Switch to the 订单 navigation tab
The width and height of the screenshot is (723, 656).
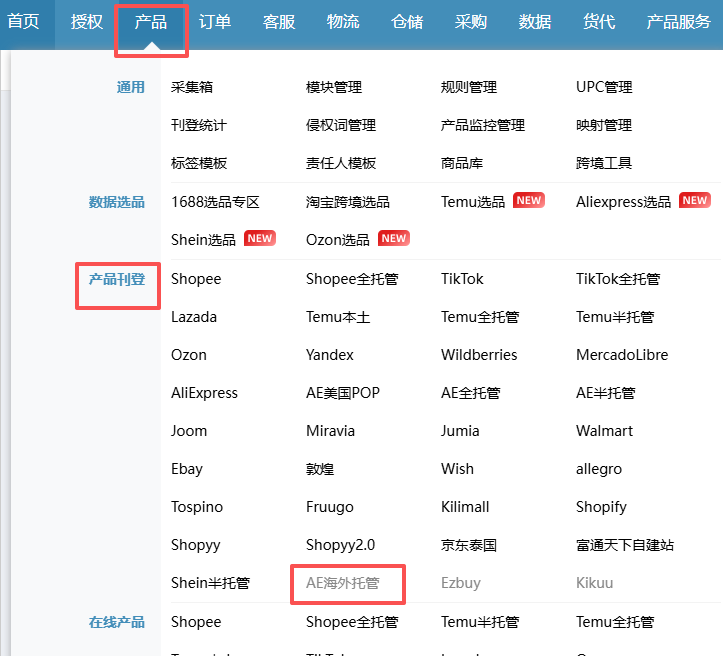point(215,22)
